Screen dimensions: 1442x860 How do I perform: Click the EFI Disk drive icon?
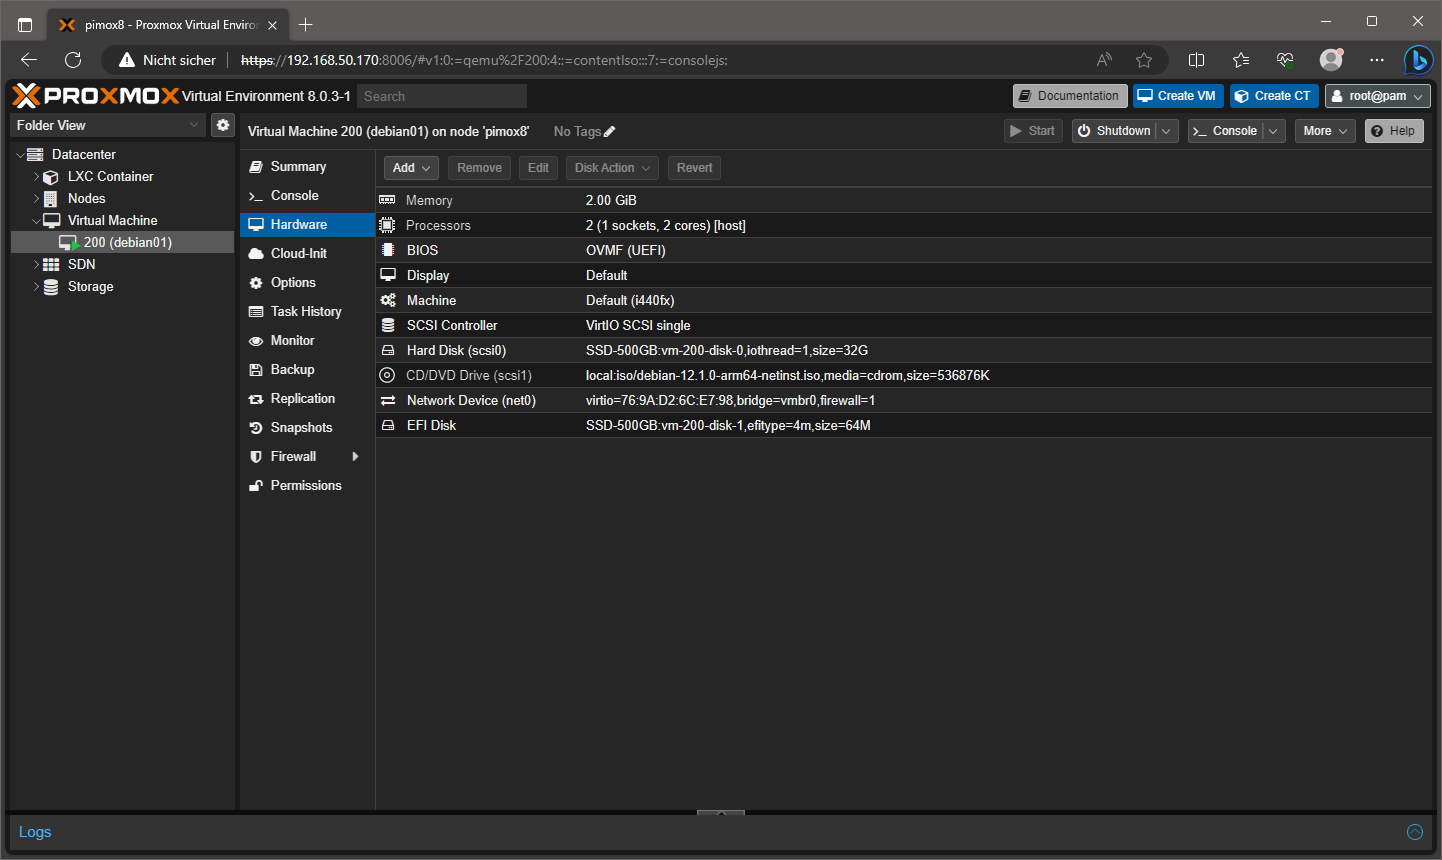pyautogui.click(x=388, y=425)
